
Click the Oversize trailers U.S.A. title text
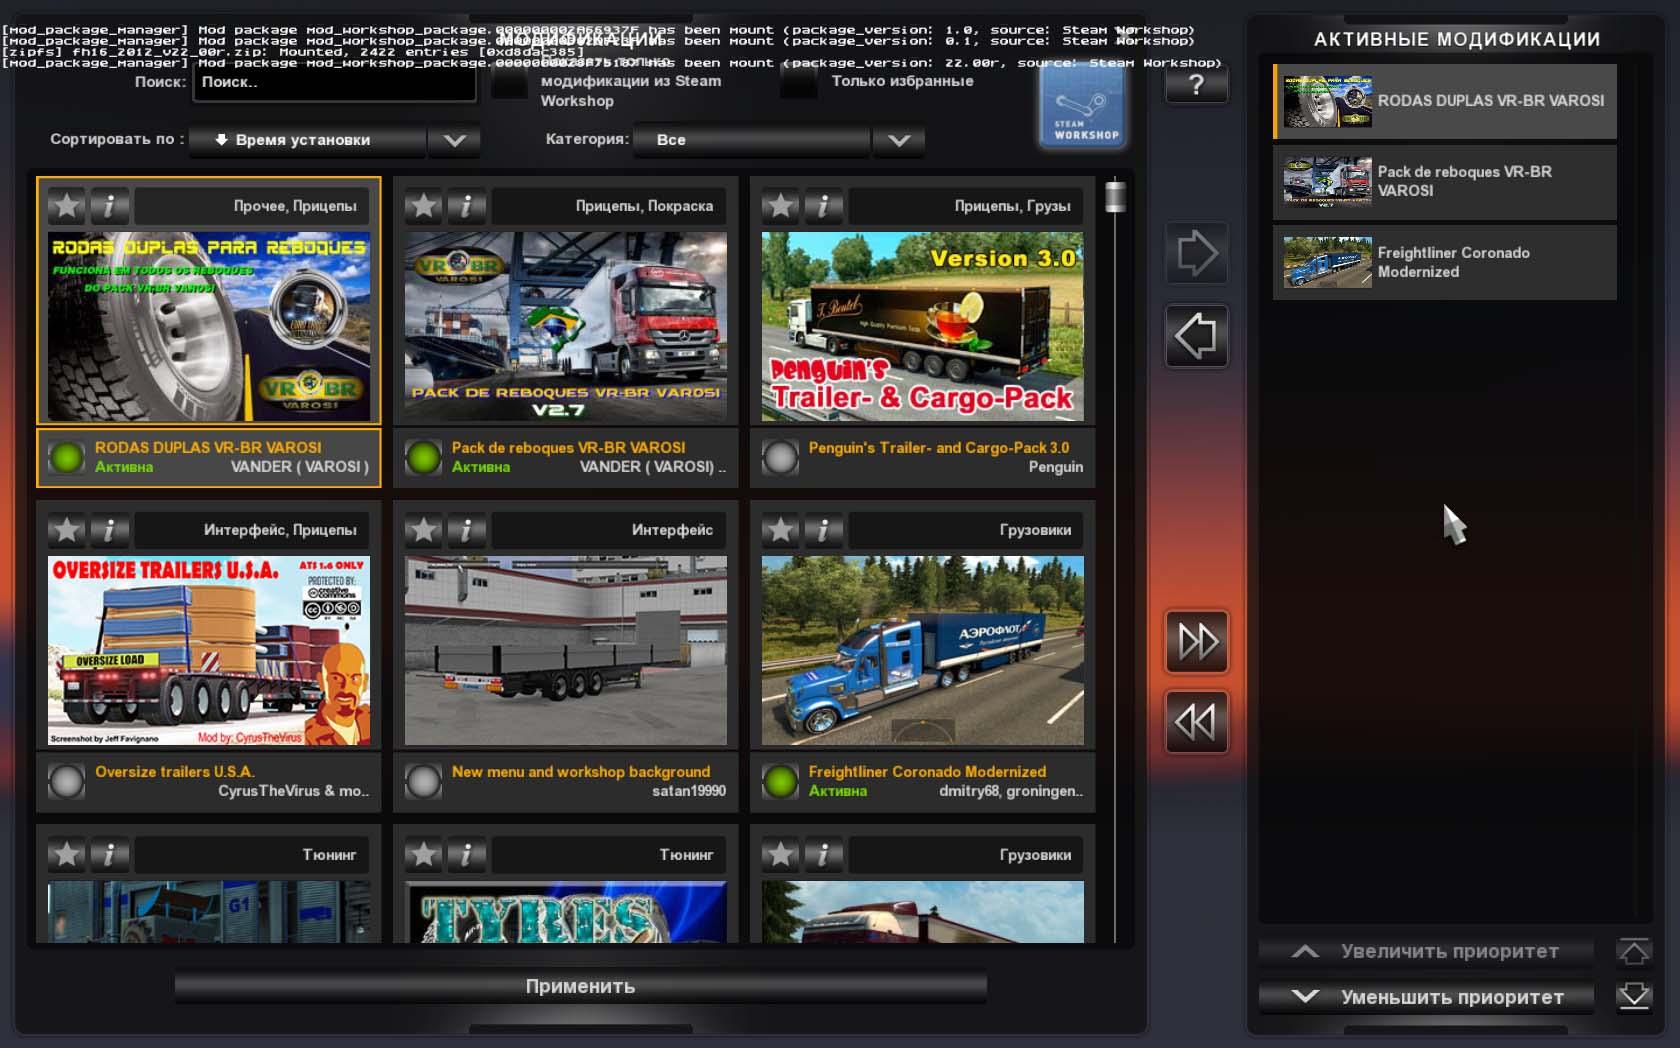175,772
